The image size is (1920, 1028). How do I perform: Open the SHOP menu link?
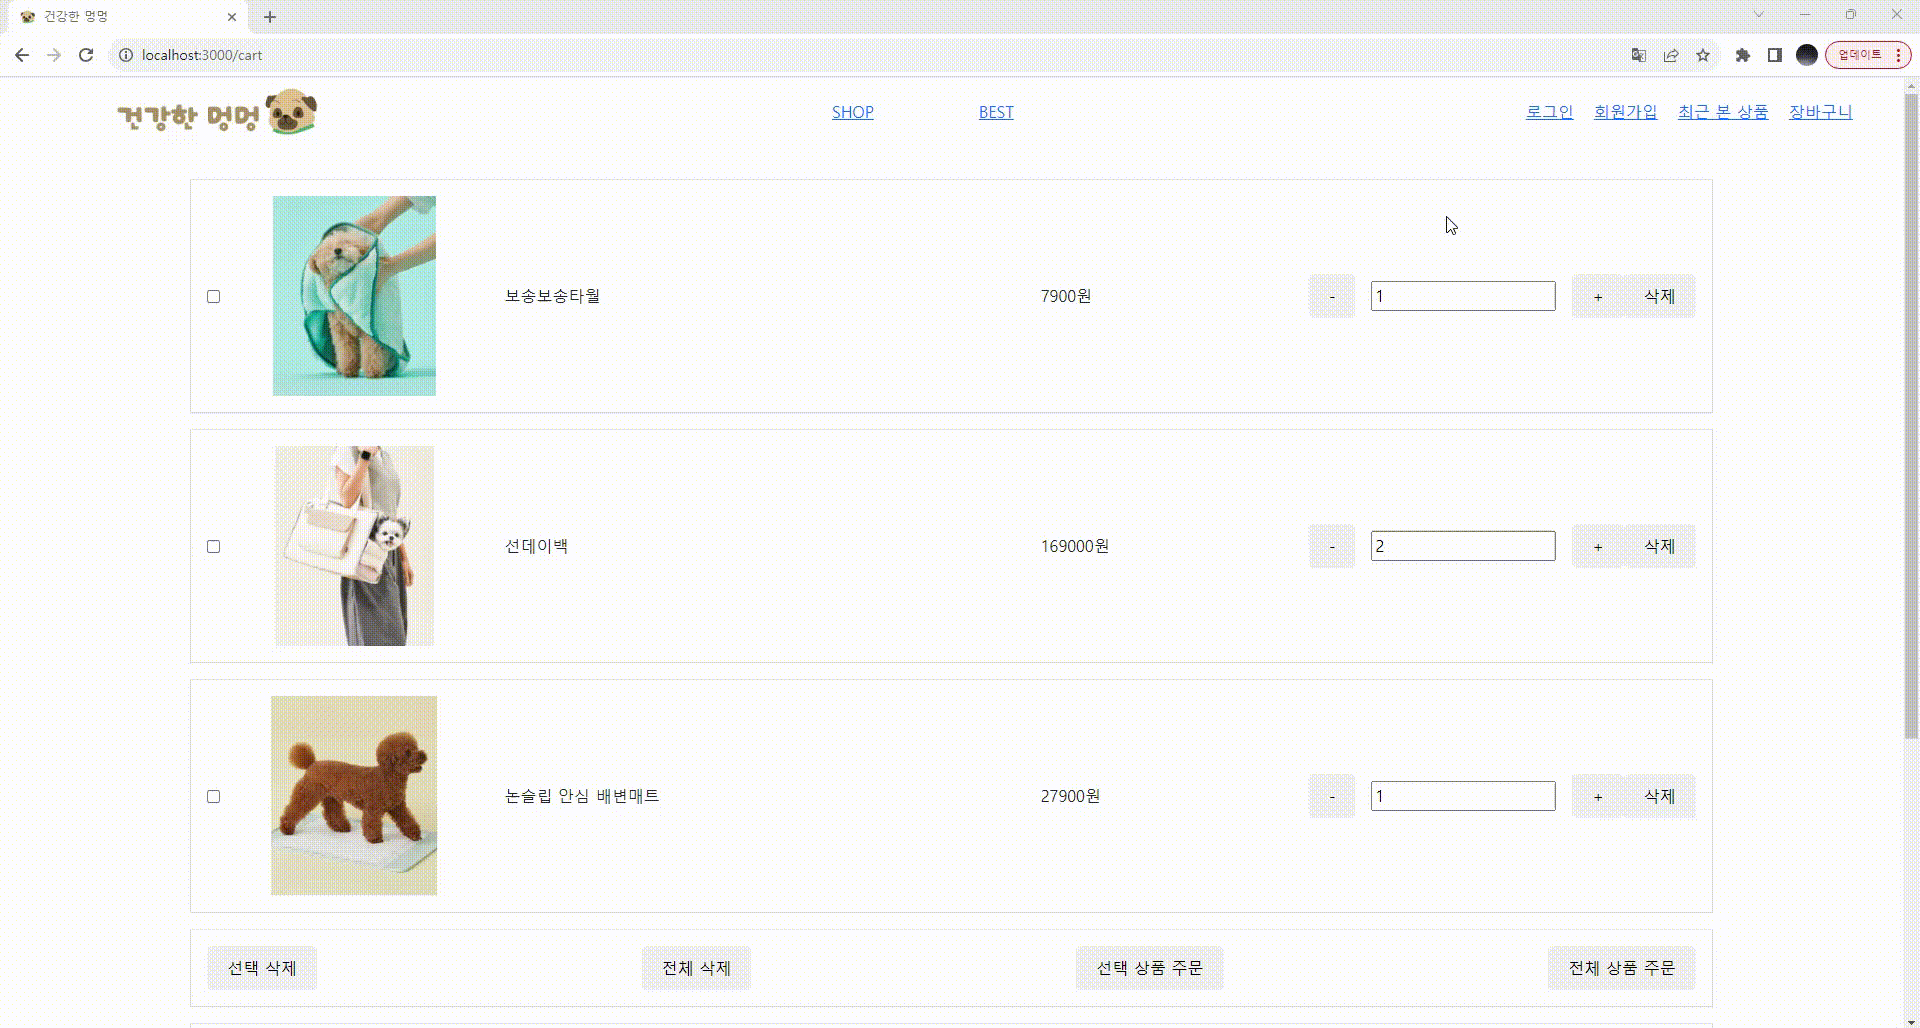853,112
